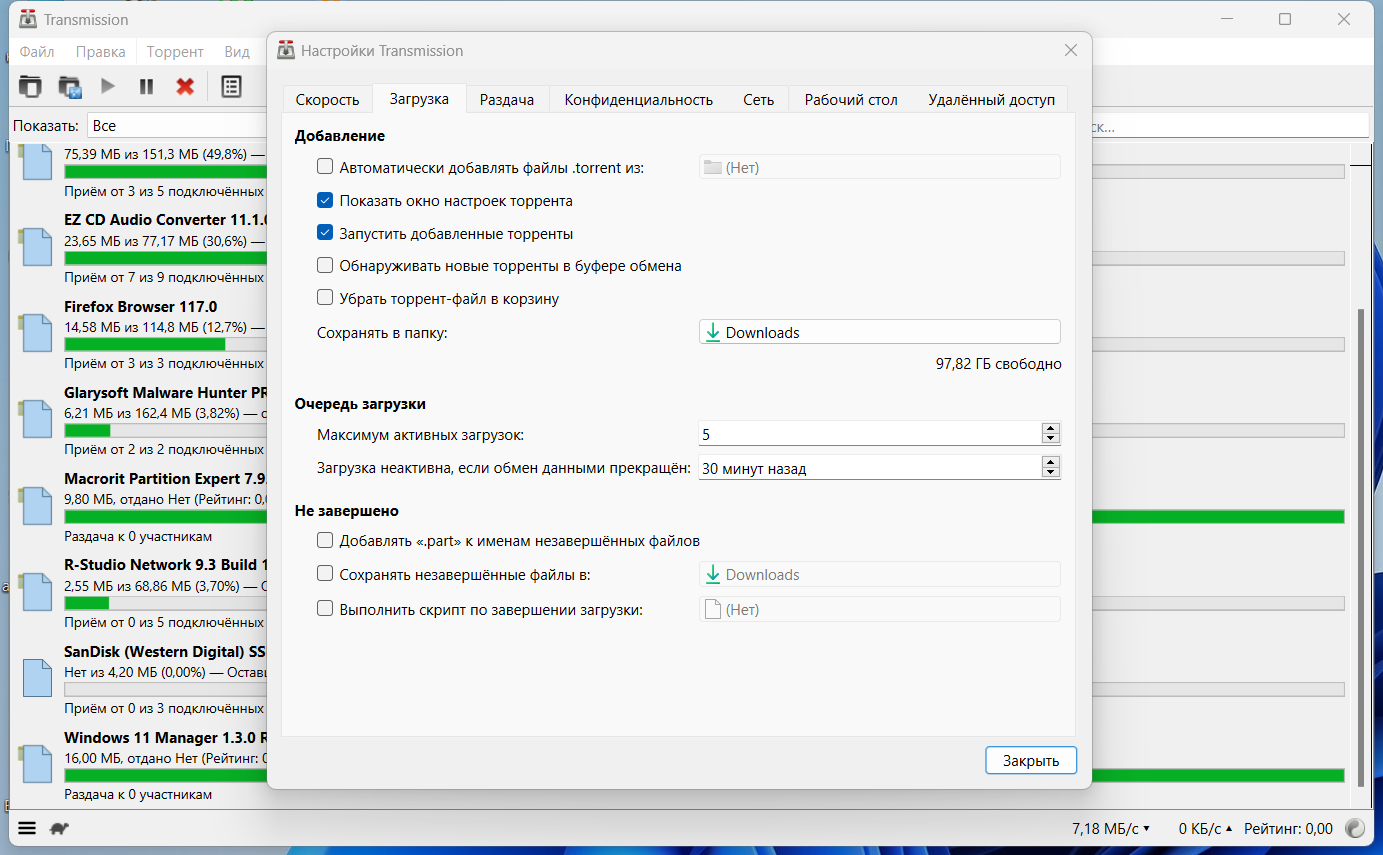Click Transmission app icon in main window title

pyautogui.click(x=29, y=19)
